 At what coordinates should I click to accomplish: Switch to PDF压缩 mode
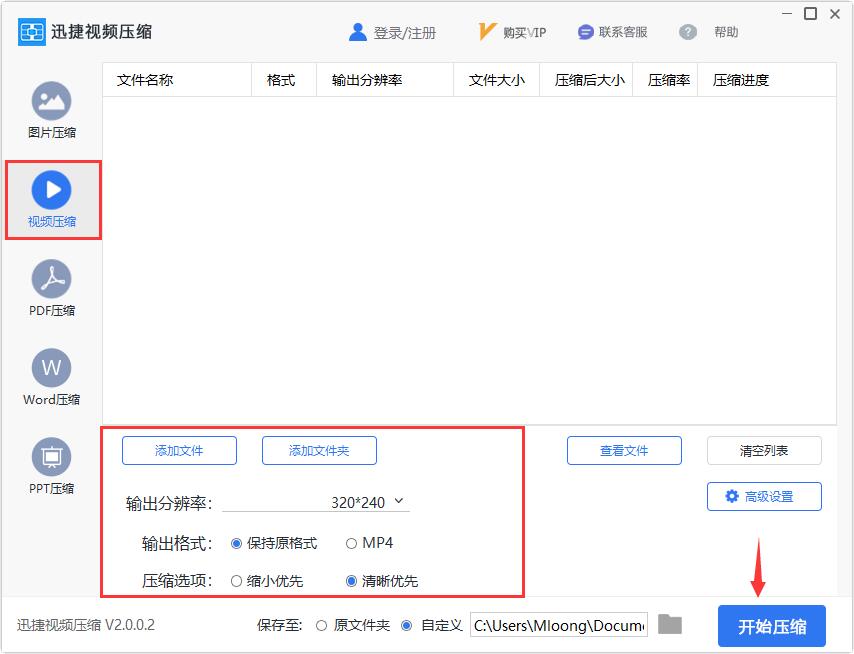click(51, 288)
